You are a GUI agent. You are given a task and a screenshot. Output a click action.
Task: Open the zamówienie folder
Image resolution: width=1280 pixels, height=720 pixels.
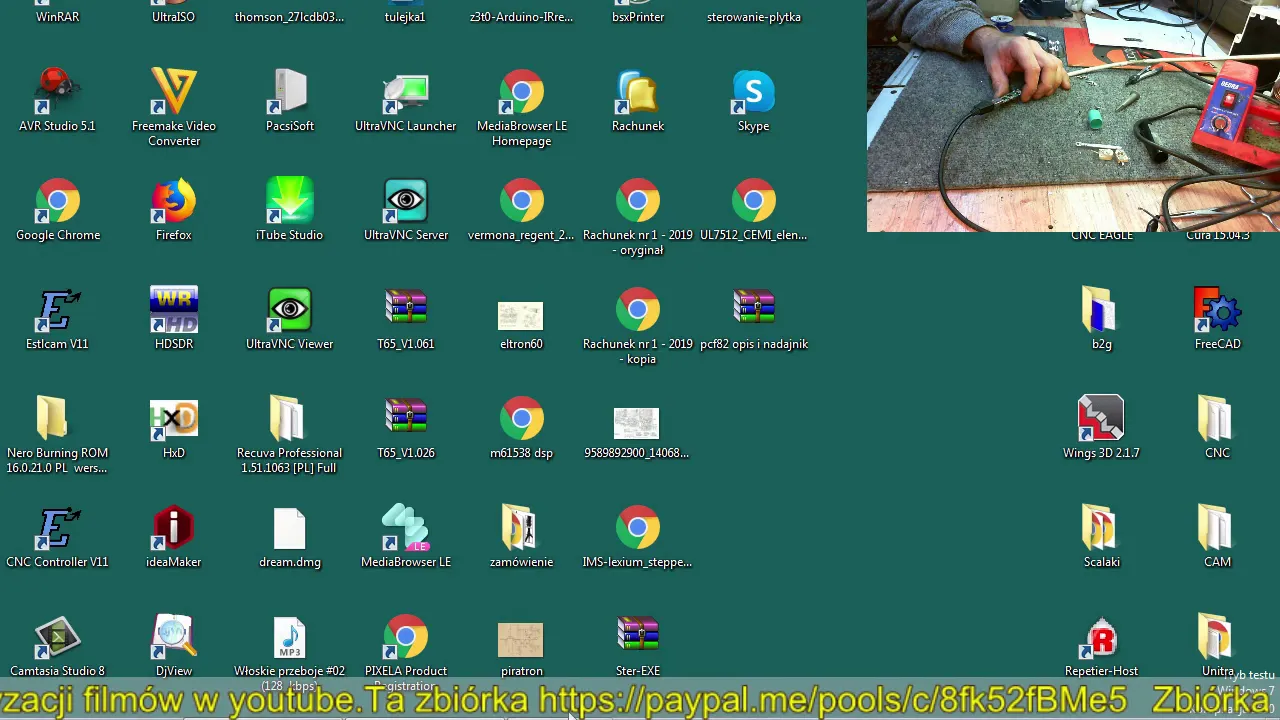522,536
